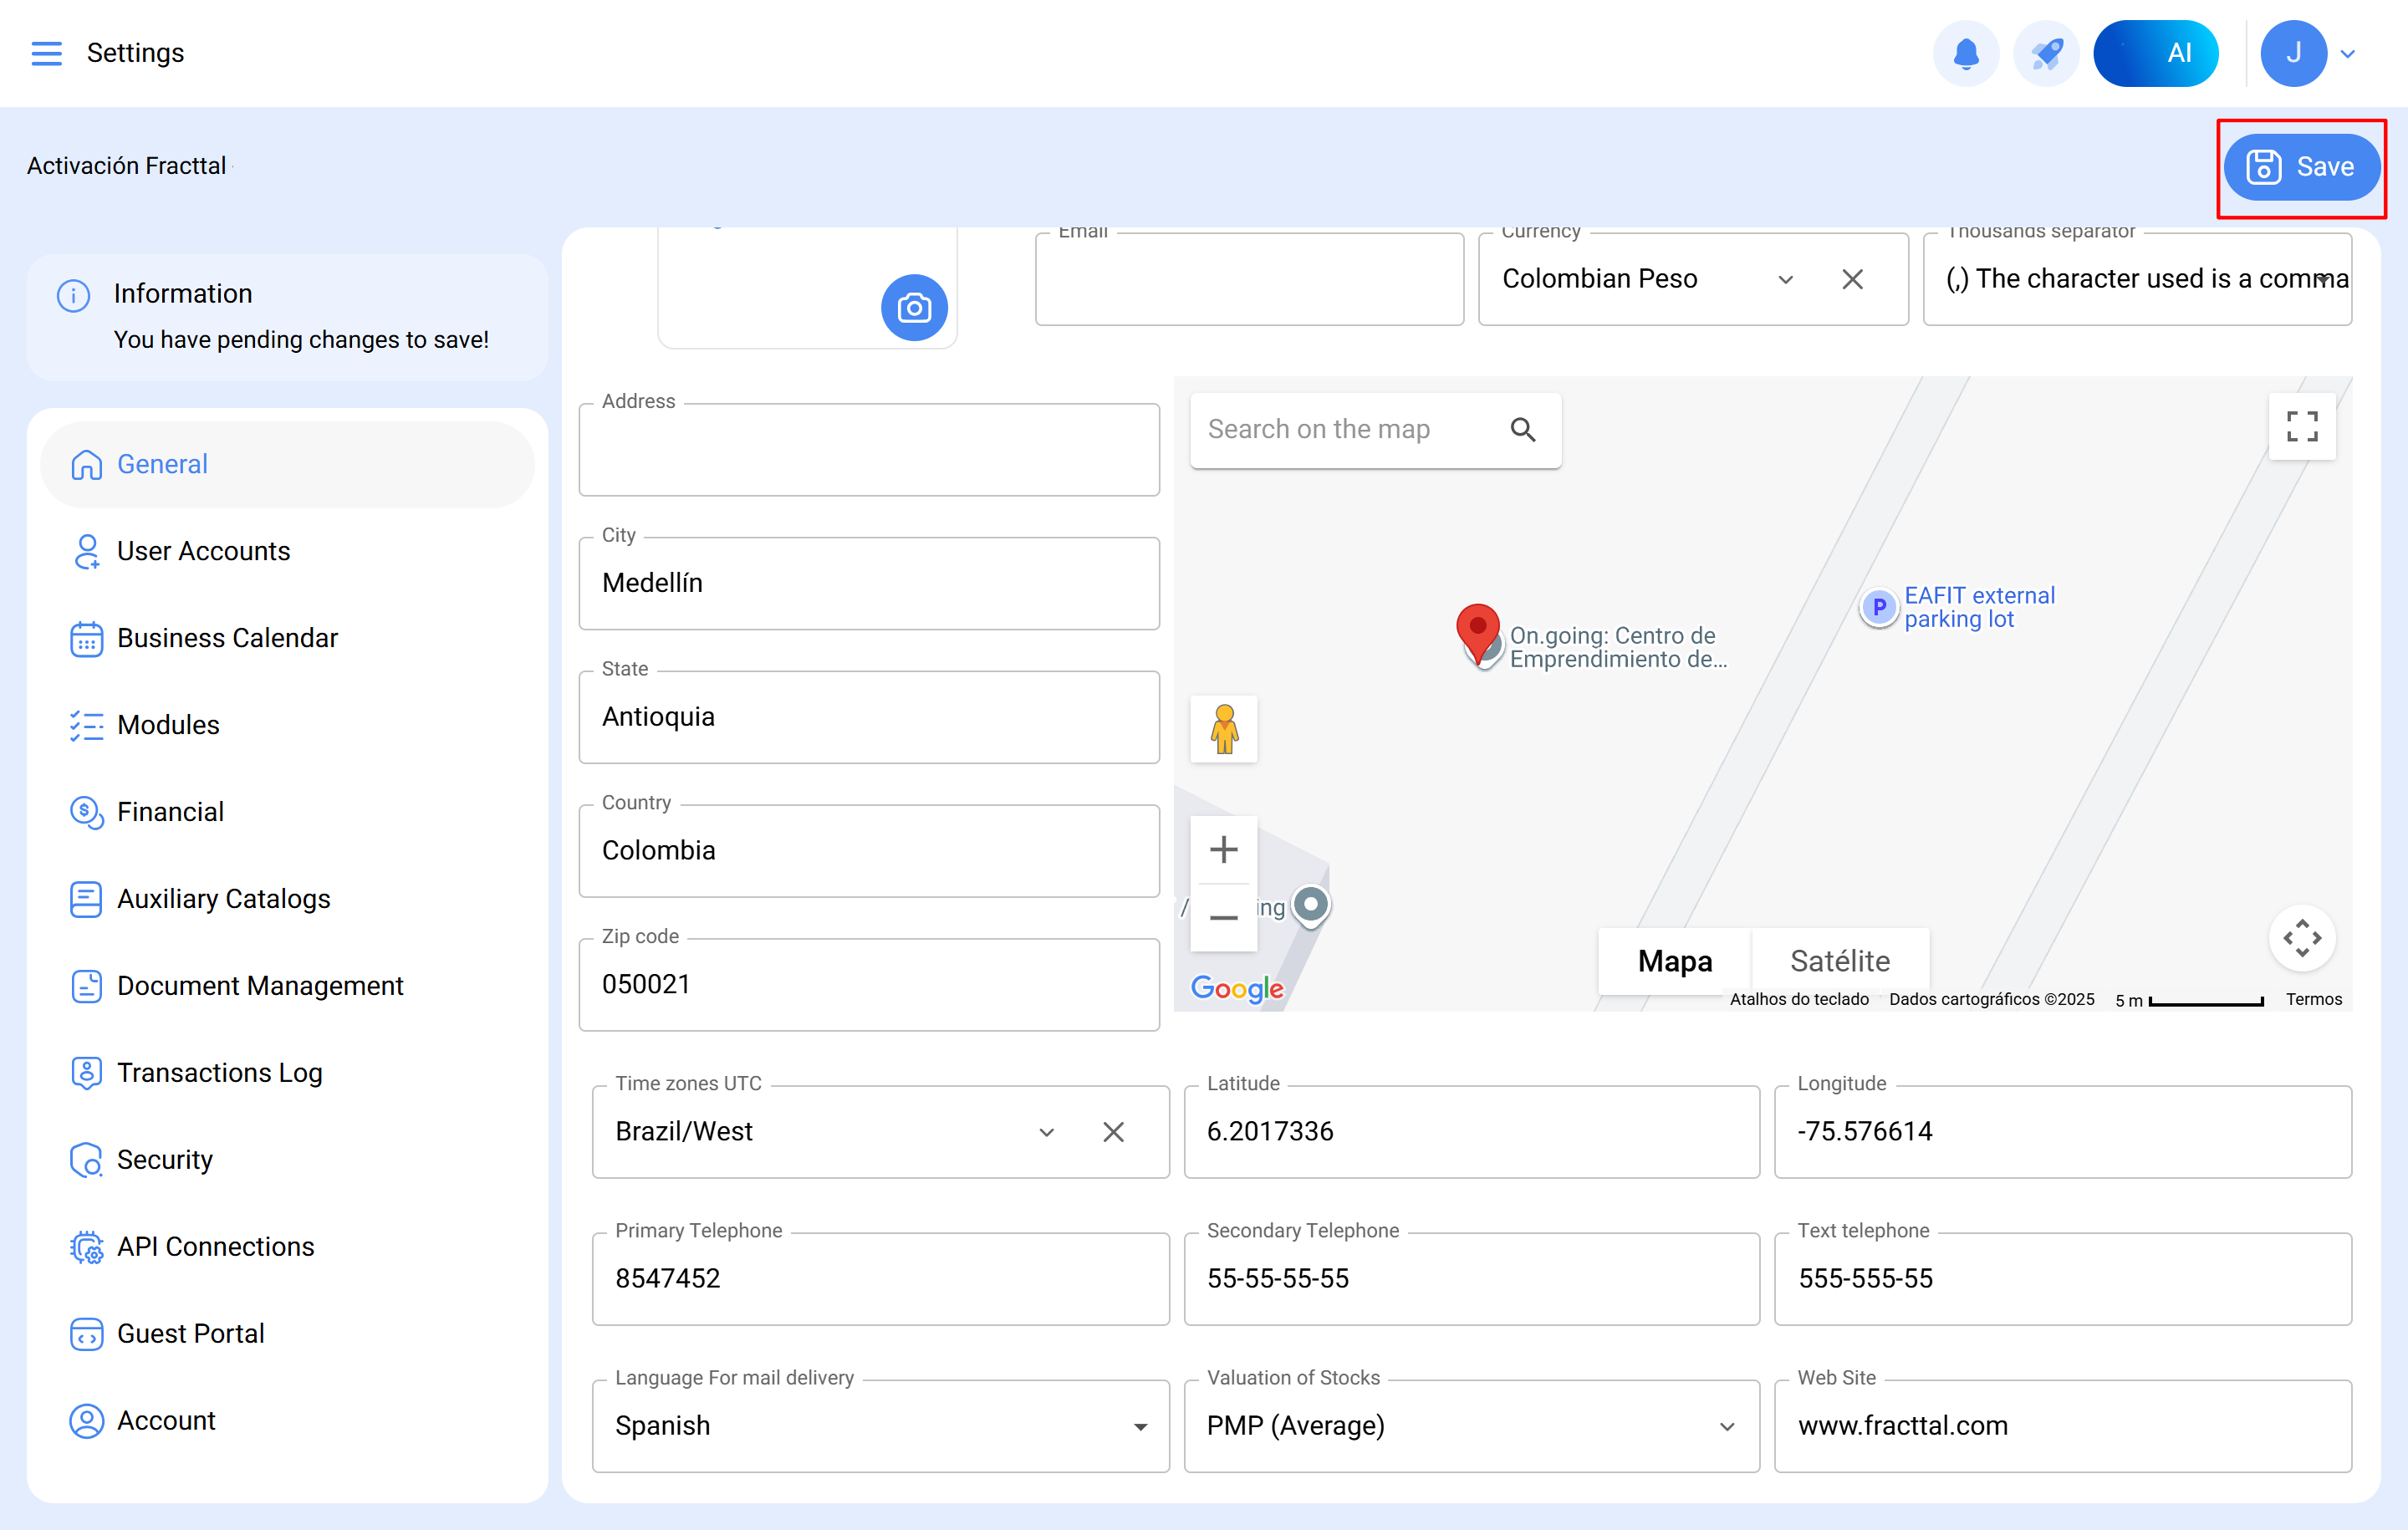Clear the Colombian Peso currency selection
This screenshot has width=2408, height=1530.
(x=1852, y=280)
